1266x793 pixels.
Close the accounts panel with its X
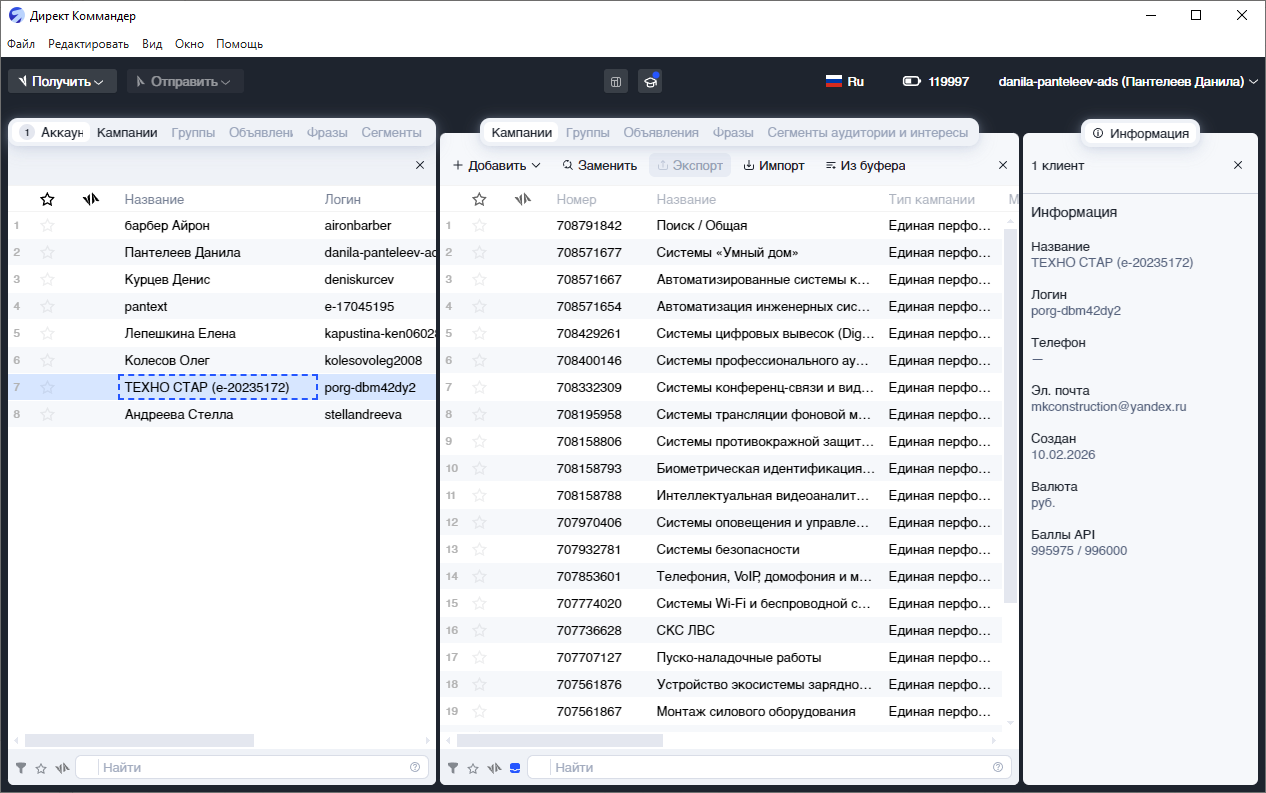point(420,165)
